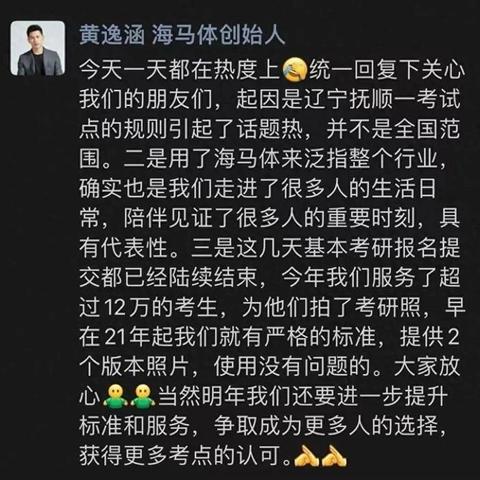This screenshot has width=480, height=480.
Task: Select the second green person emoji before 当然
Action: [143, 396]
